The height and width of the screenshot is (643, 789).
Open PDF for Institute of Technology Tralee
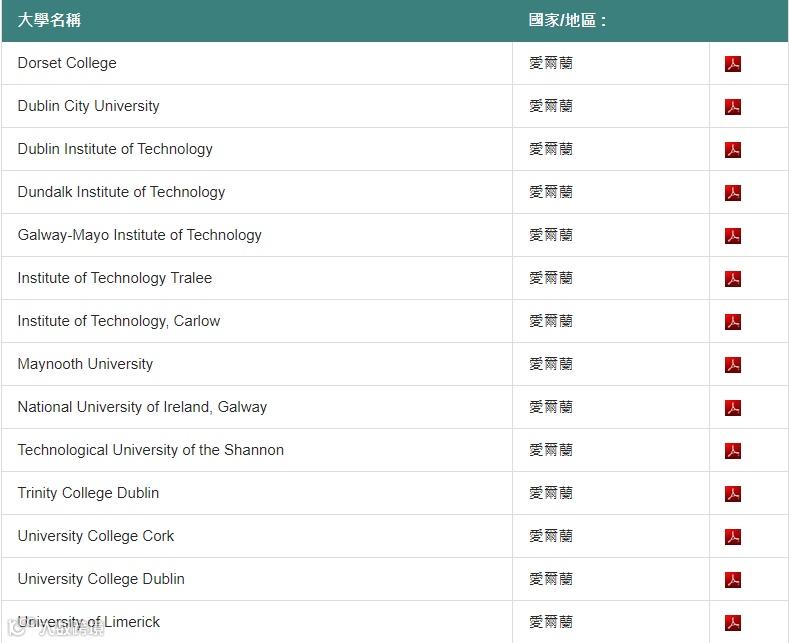(733, 279)
